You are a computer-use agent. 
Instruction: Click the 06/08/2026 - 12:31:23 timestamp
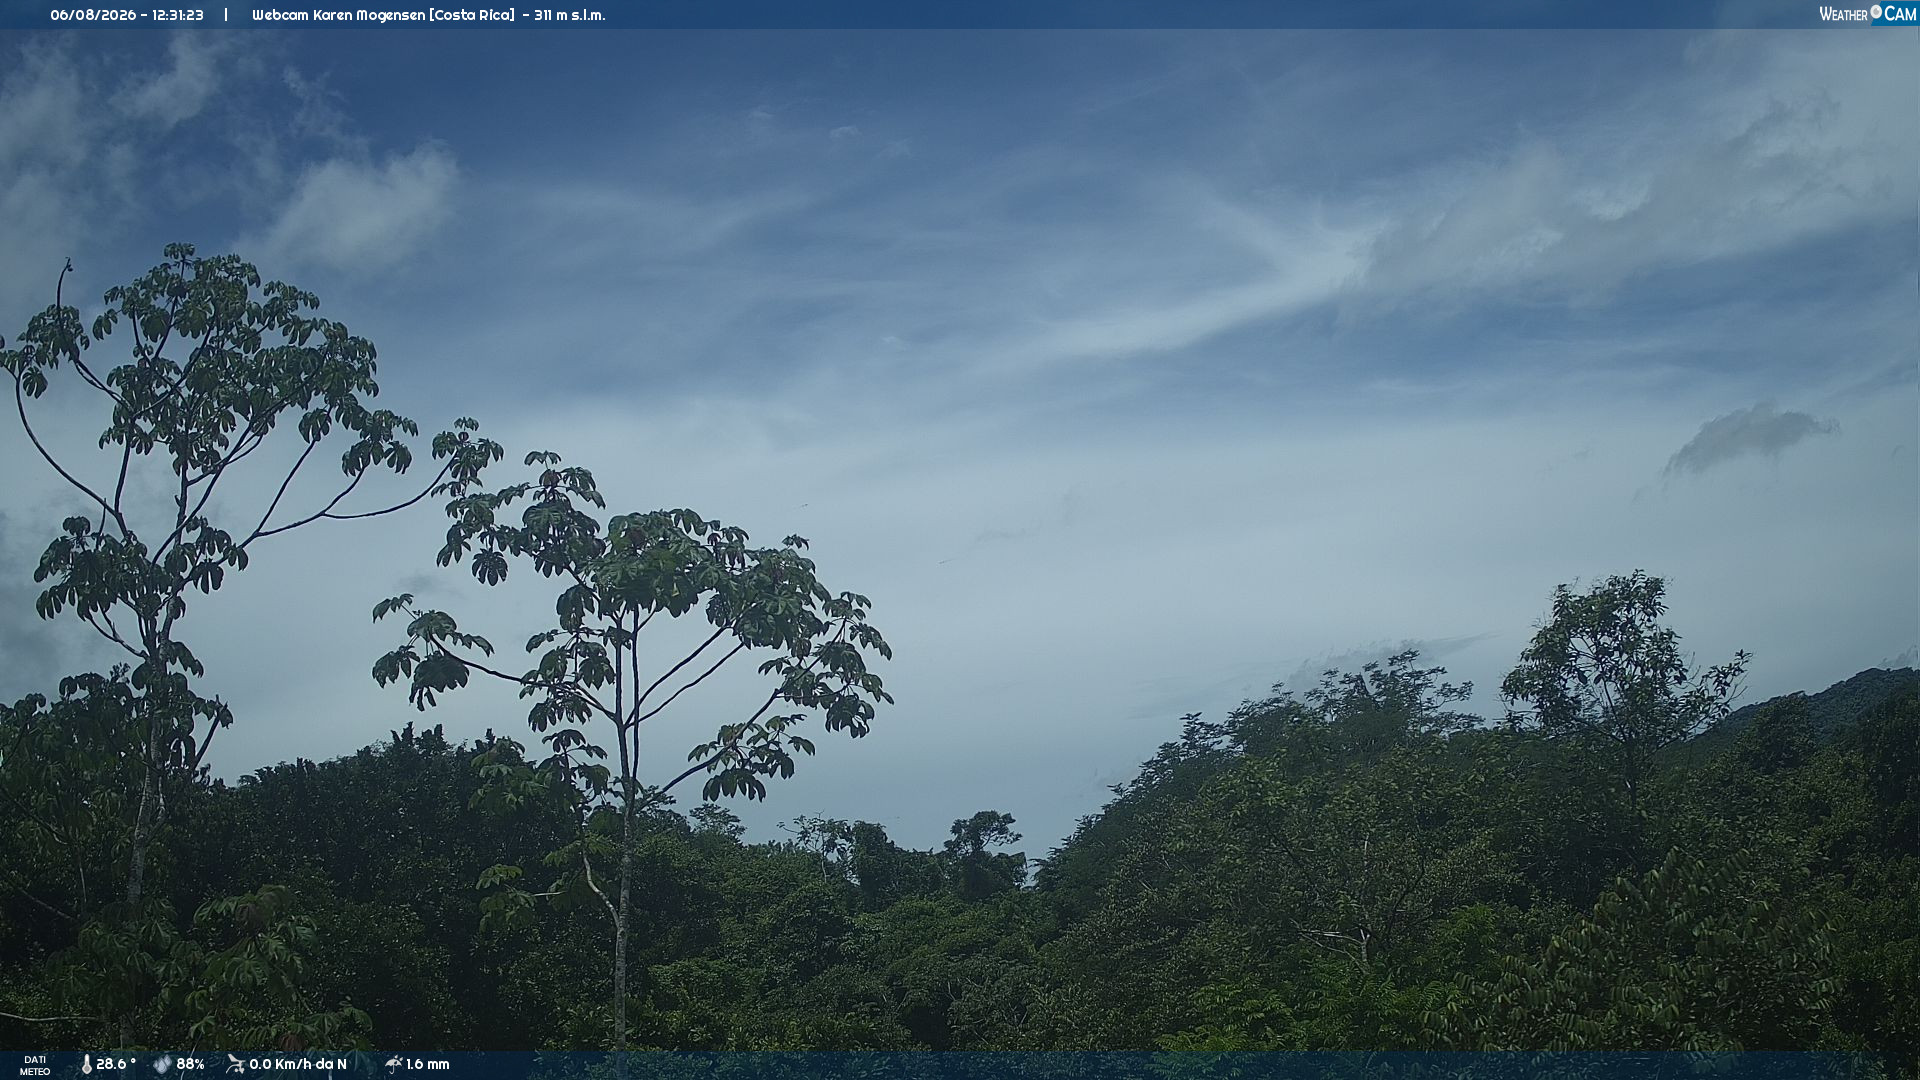[x=127, y=15]
